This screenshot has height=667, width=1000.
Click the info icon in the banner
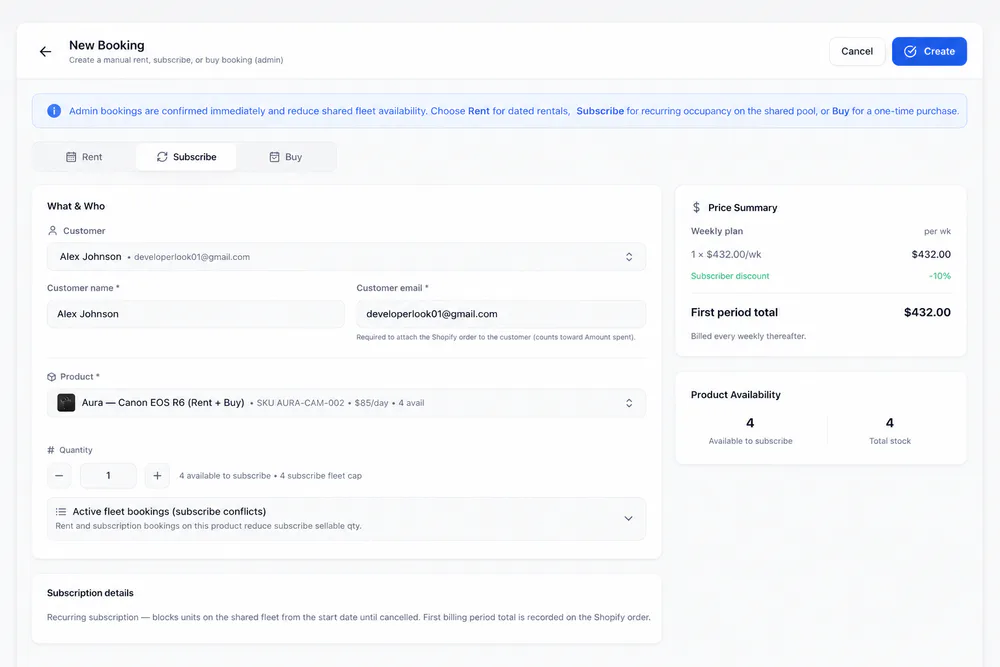pos(54,111)
